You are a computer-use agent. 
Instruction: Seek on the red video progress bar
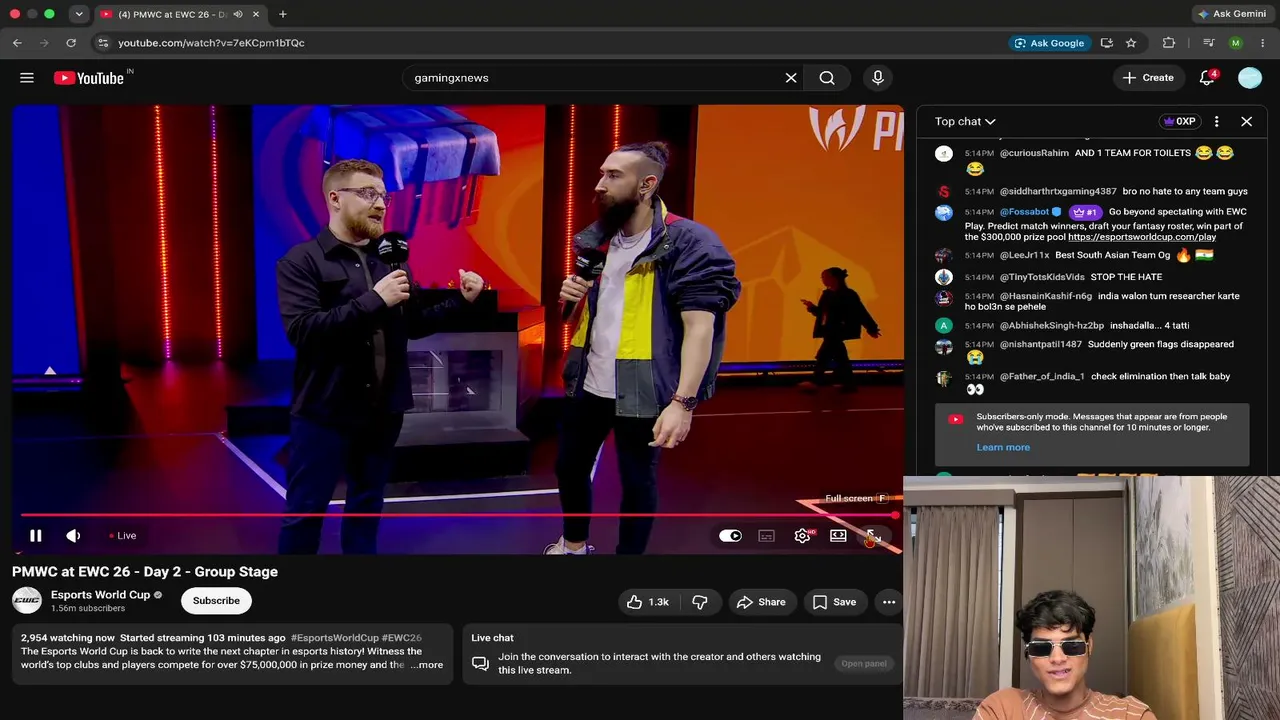[x=458, y=515]
